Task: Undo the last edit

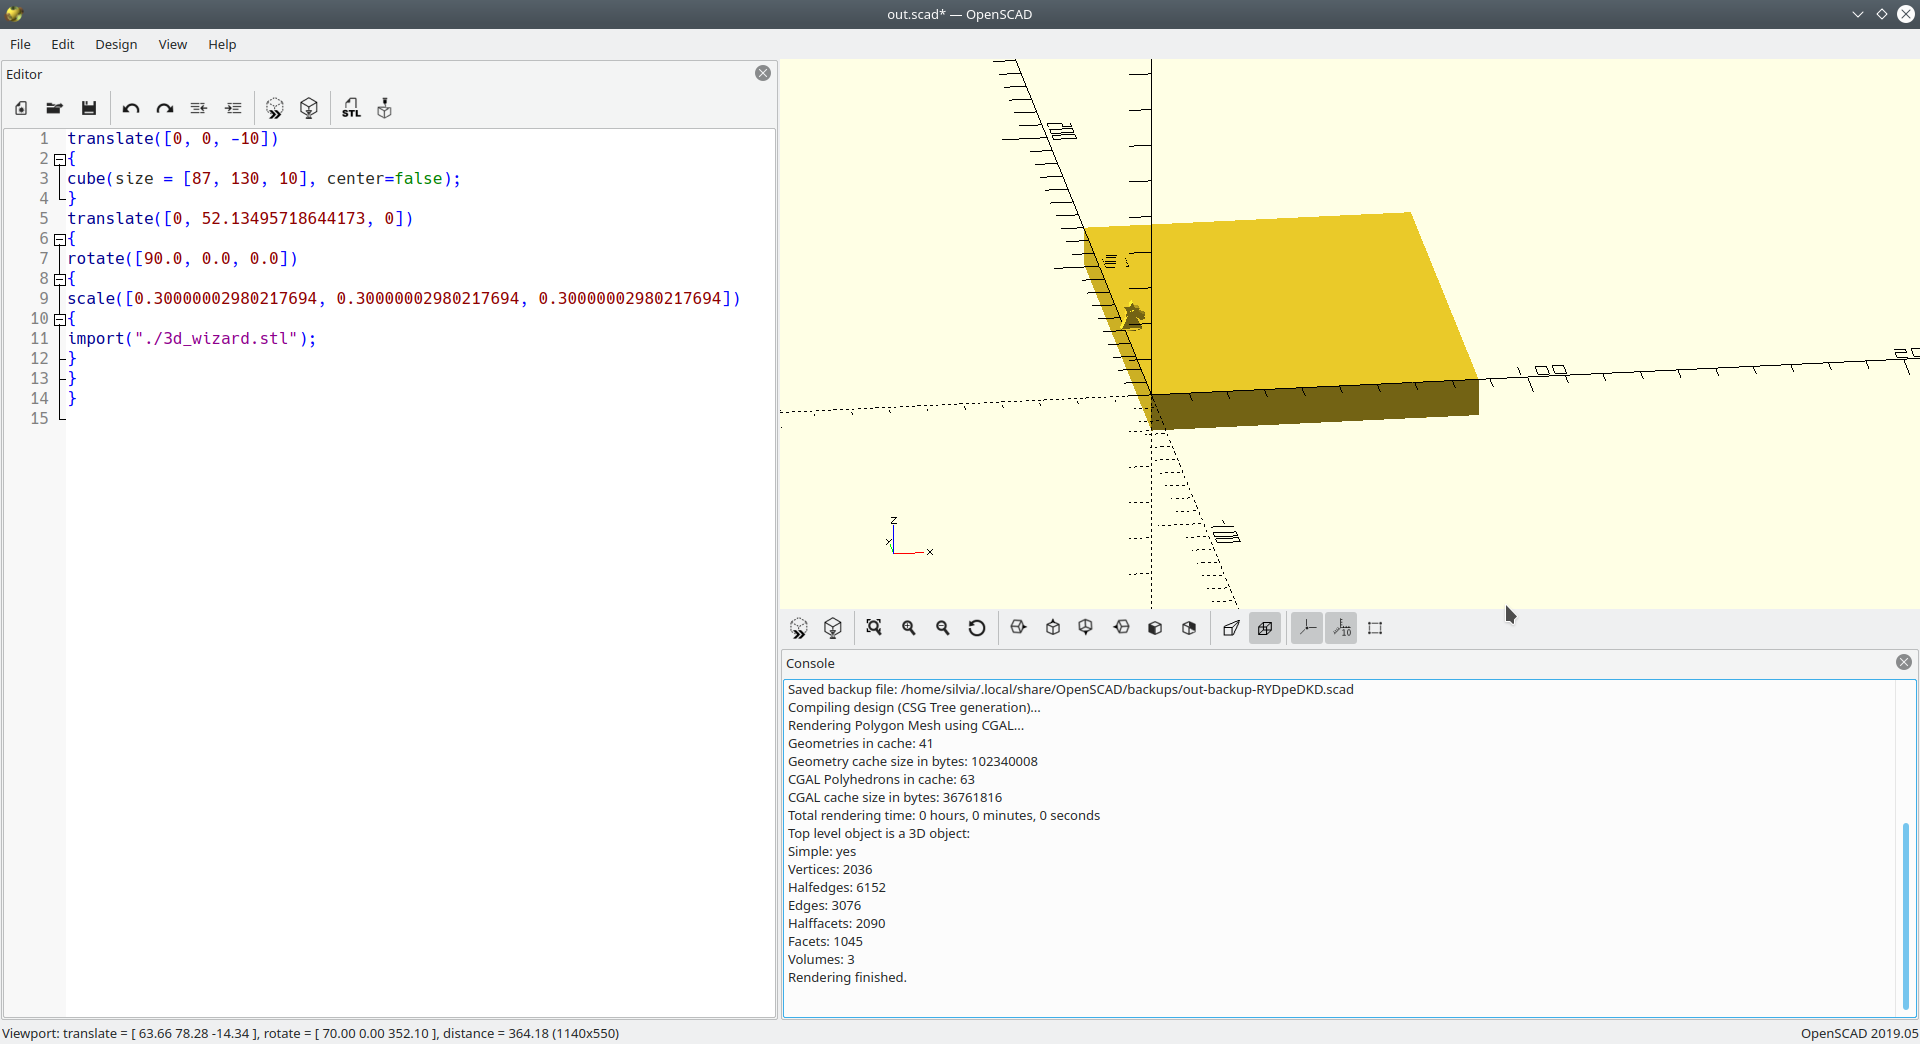Action: (x=130, y=108)
